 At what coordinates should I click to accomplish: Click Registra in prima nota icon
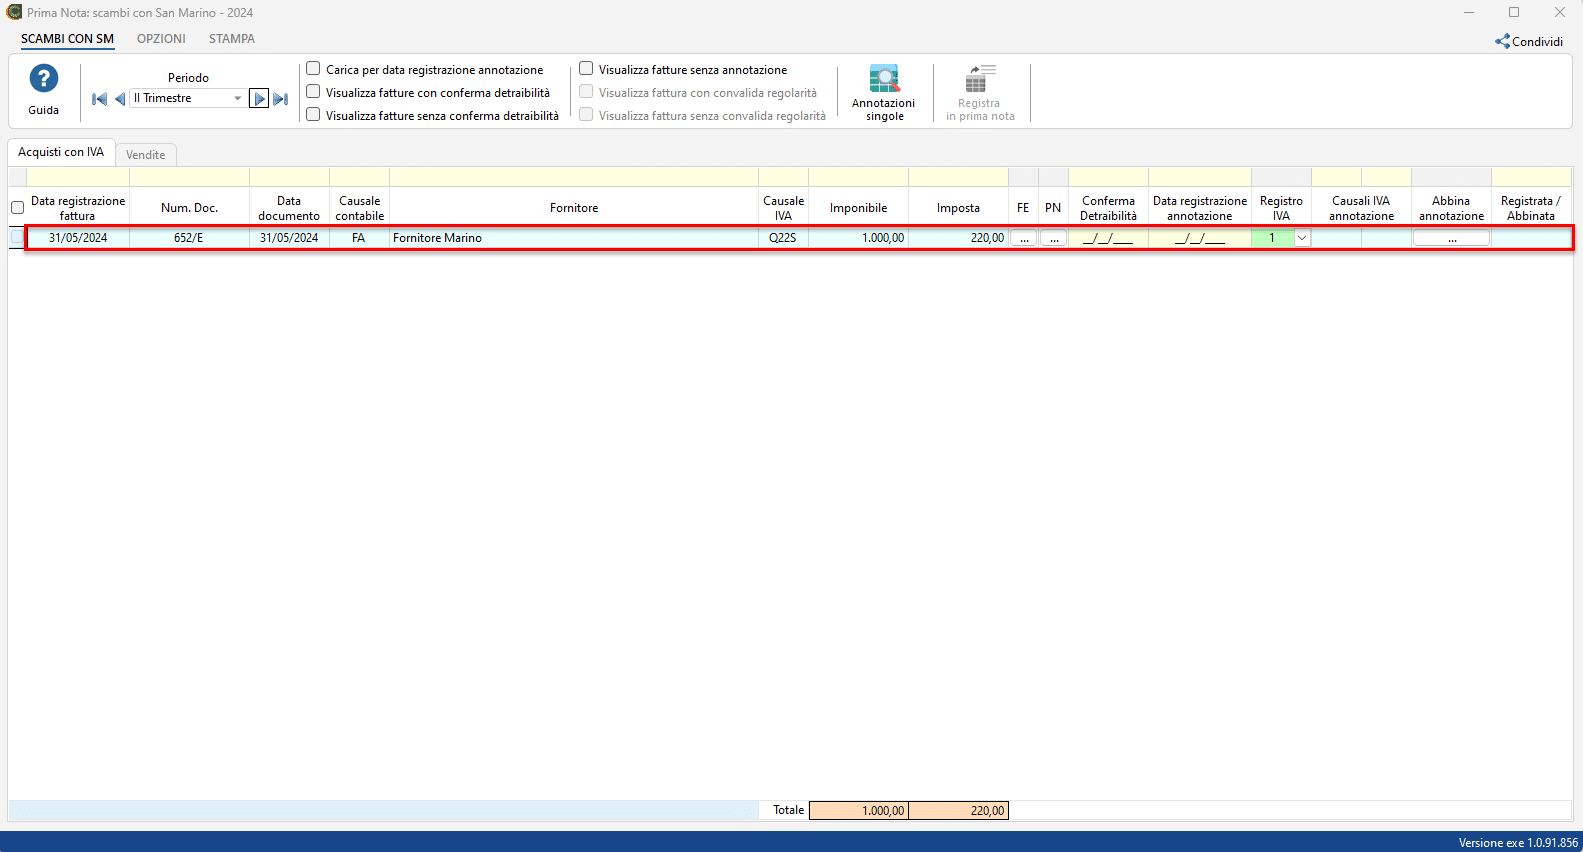(980, 93)
